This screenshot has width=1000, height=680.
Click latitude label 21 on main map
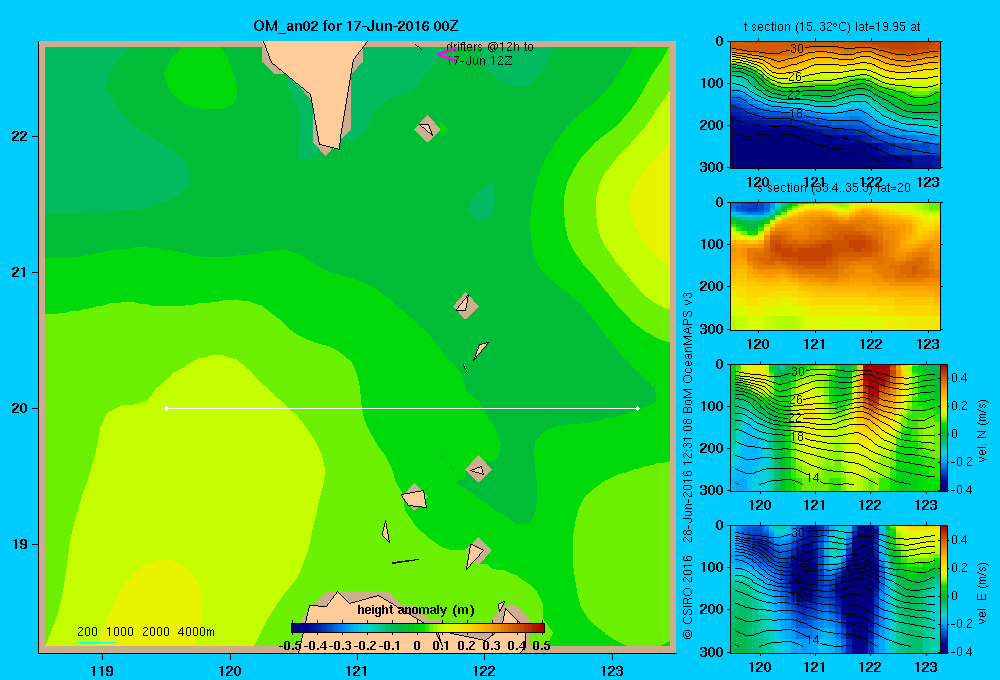click(x=20, y=272)
